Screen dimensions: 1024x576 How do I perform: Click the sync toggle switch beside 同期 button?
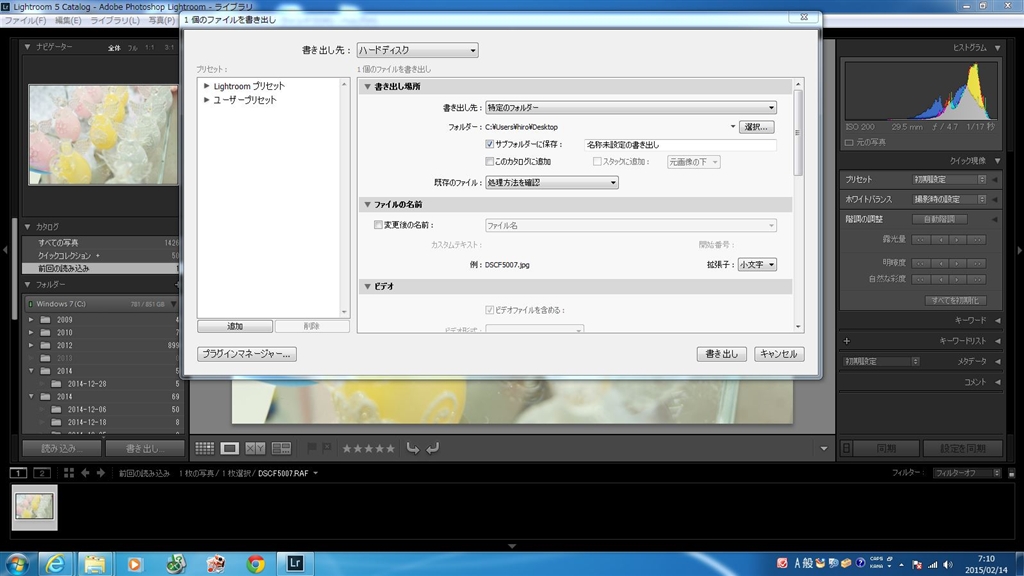pyautogui.click(x=846, y=449)
